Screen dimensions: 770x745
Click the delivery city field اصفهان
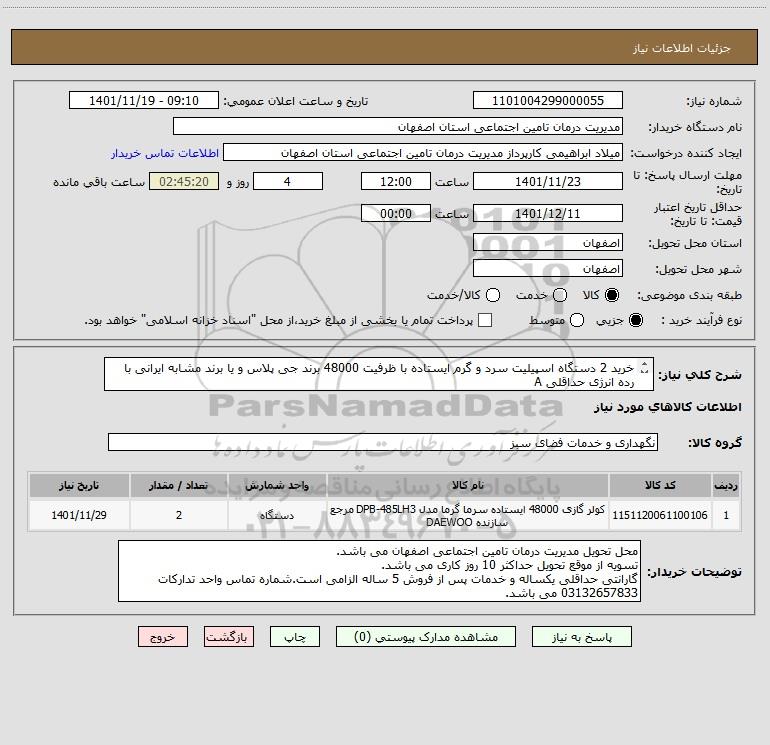pyautogui.click(x=548, y=269)
